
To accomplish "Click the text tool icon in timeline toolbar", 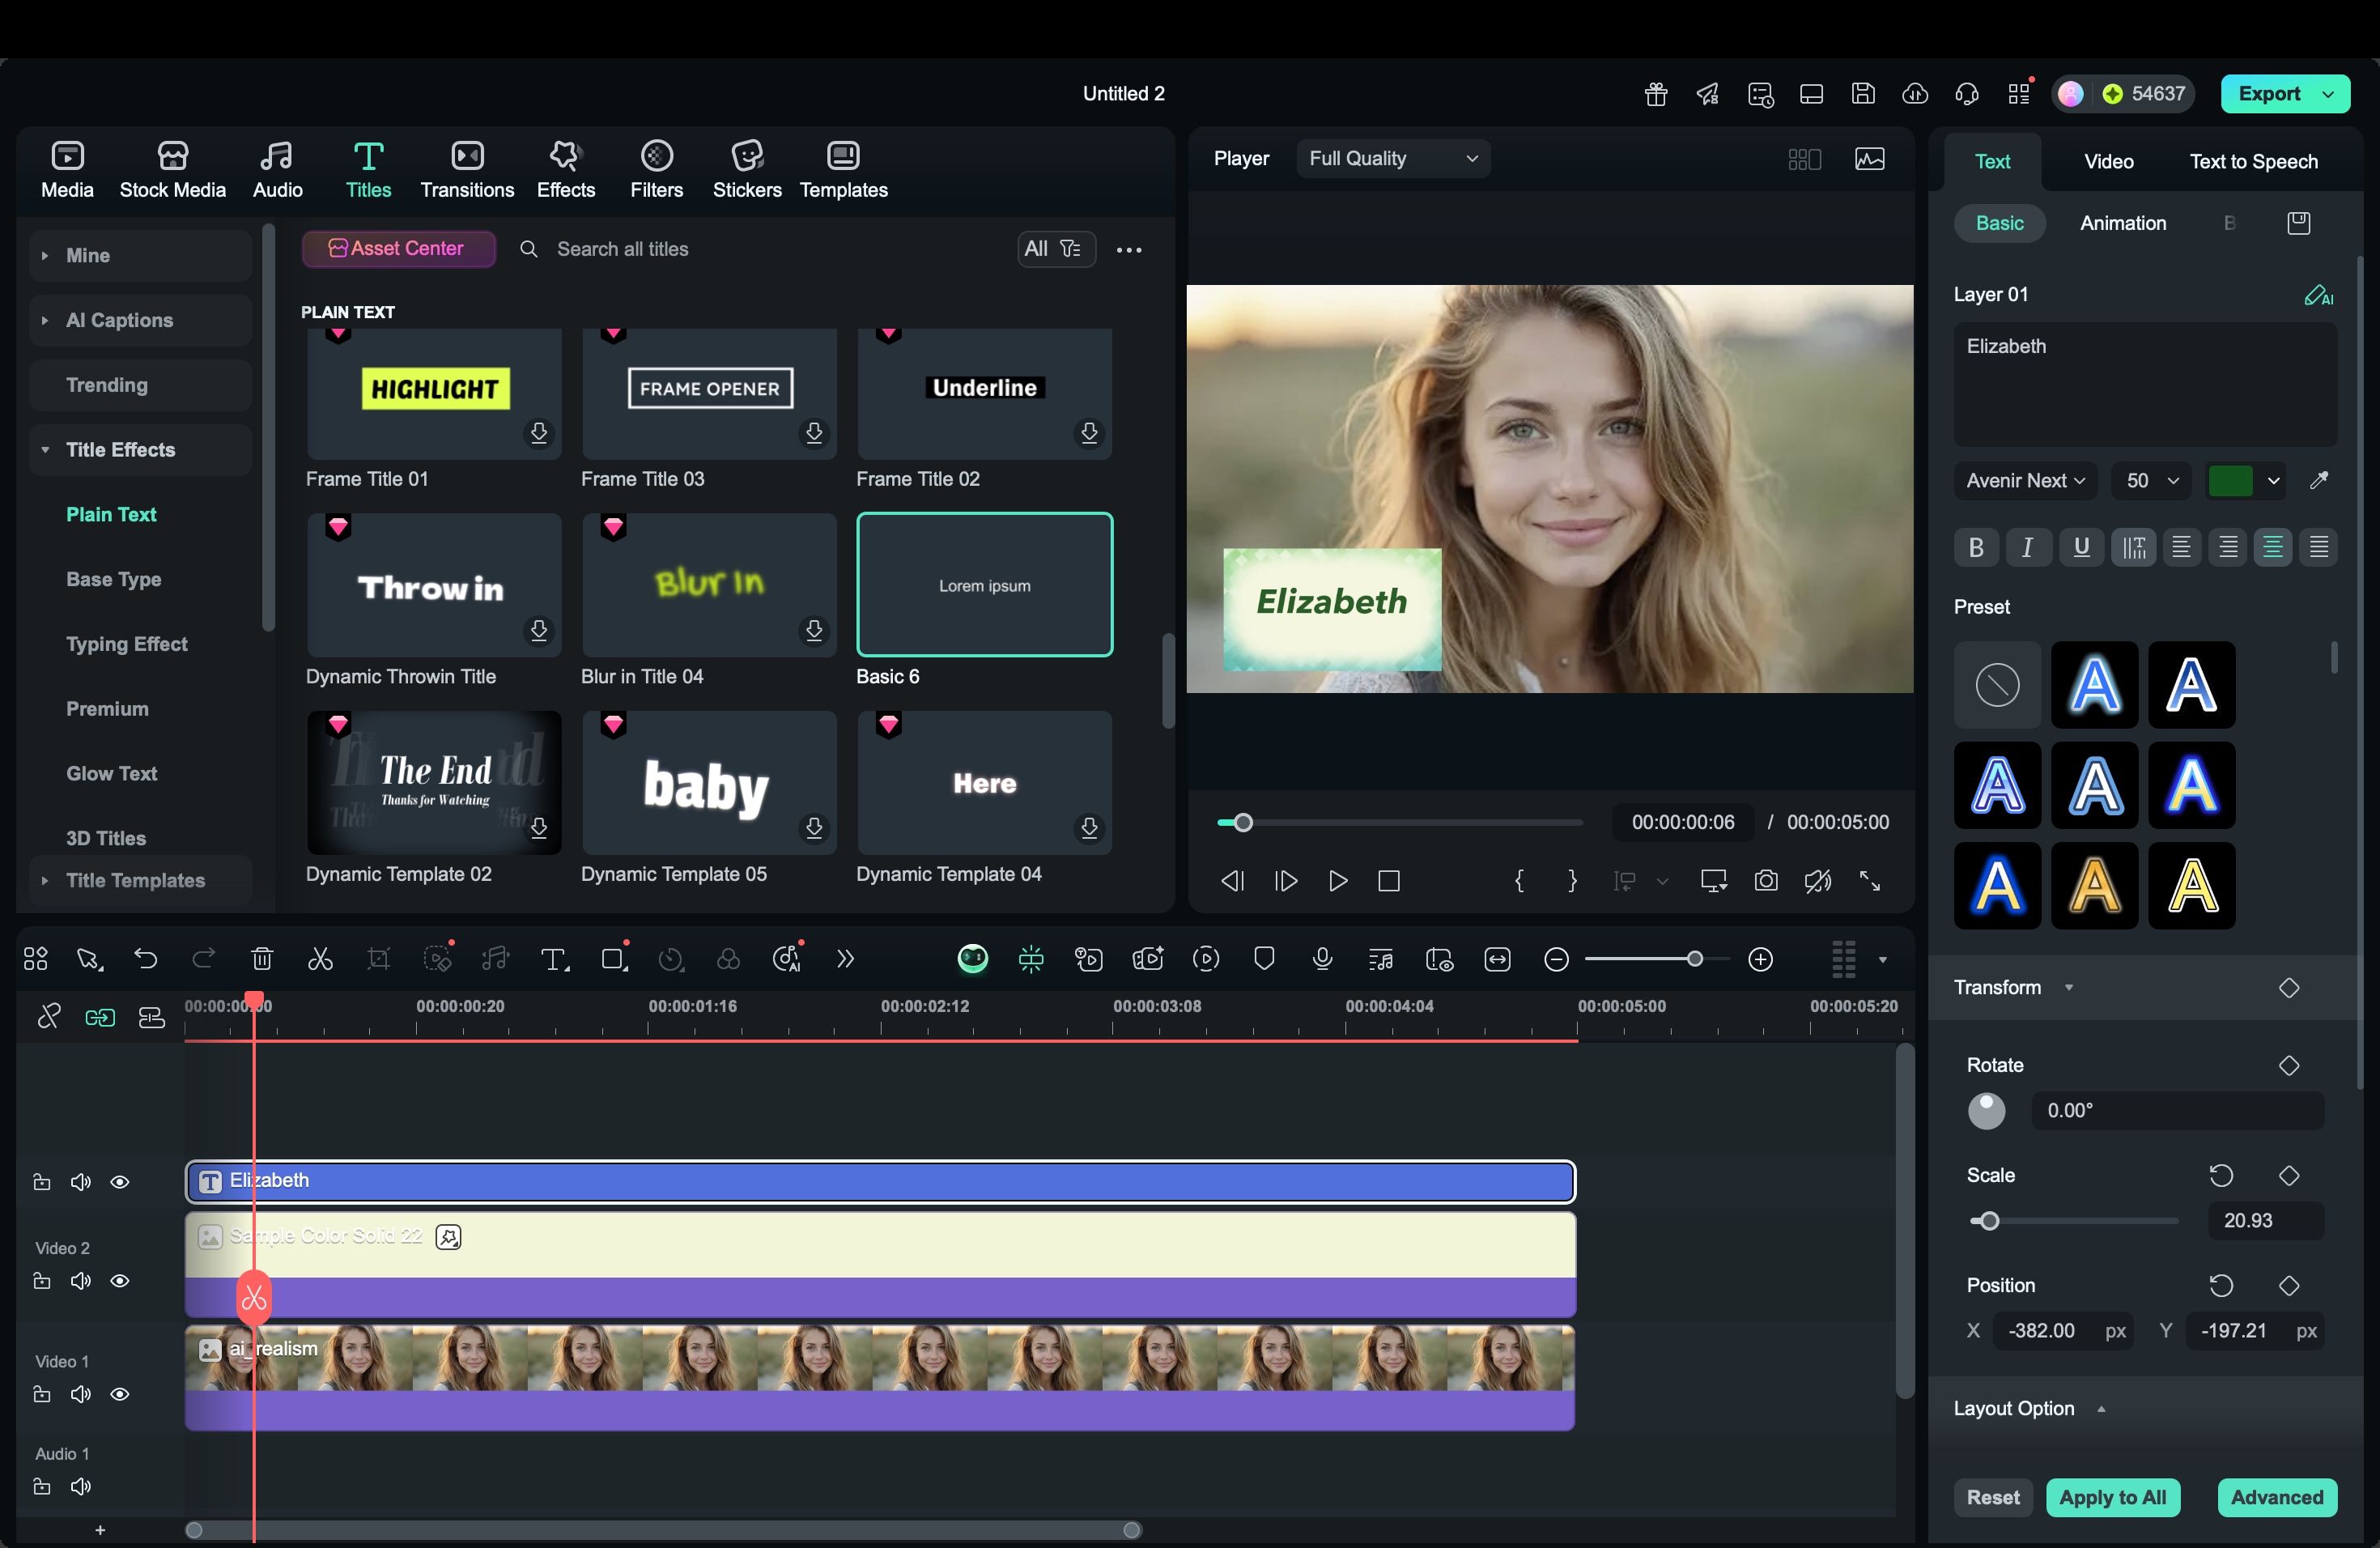I will pos(554,960).
